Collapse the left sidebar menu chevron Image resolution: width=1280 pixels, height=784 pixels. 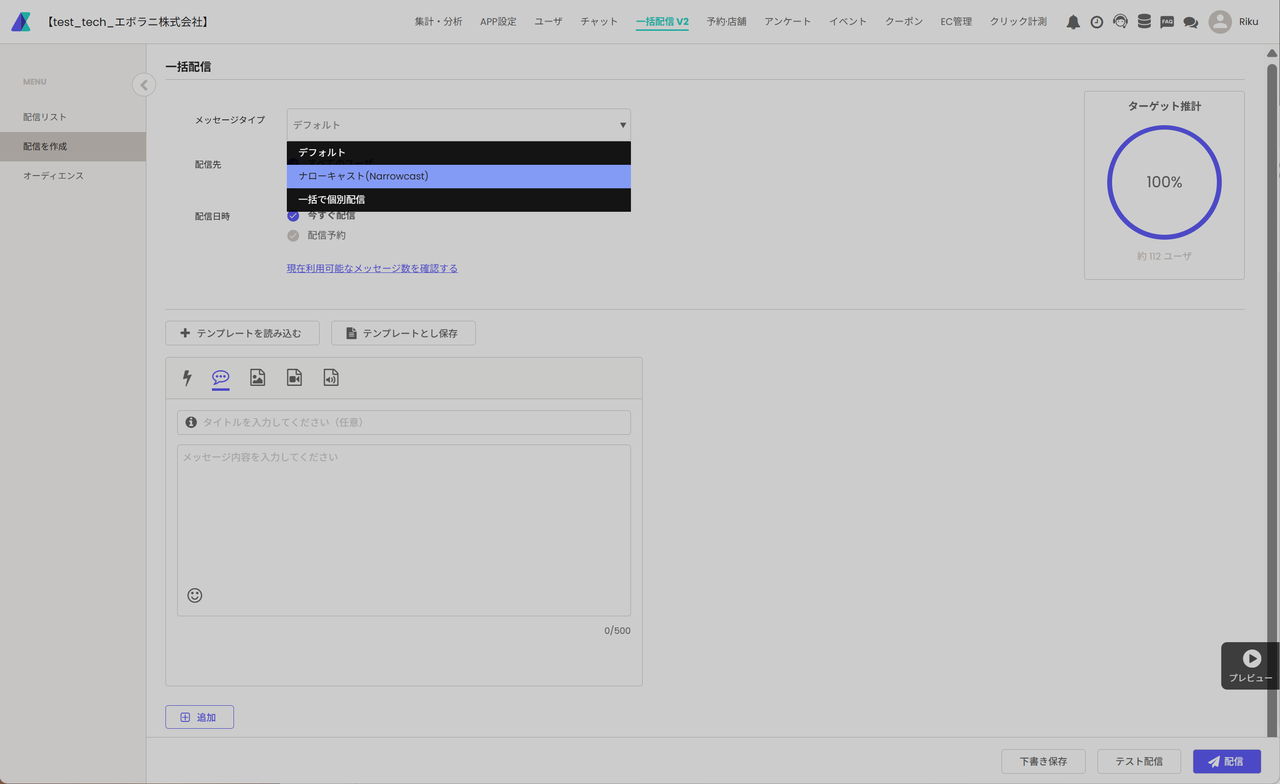[144, 85]
